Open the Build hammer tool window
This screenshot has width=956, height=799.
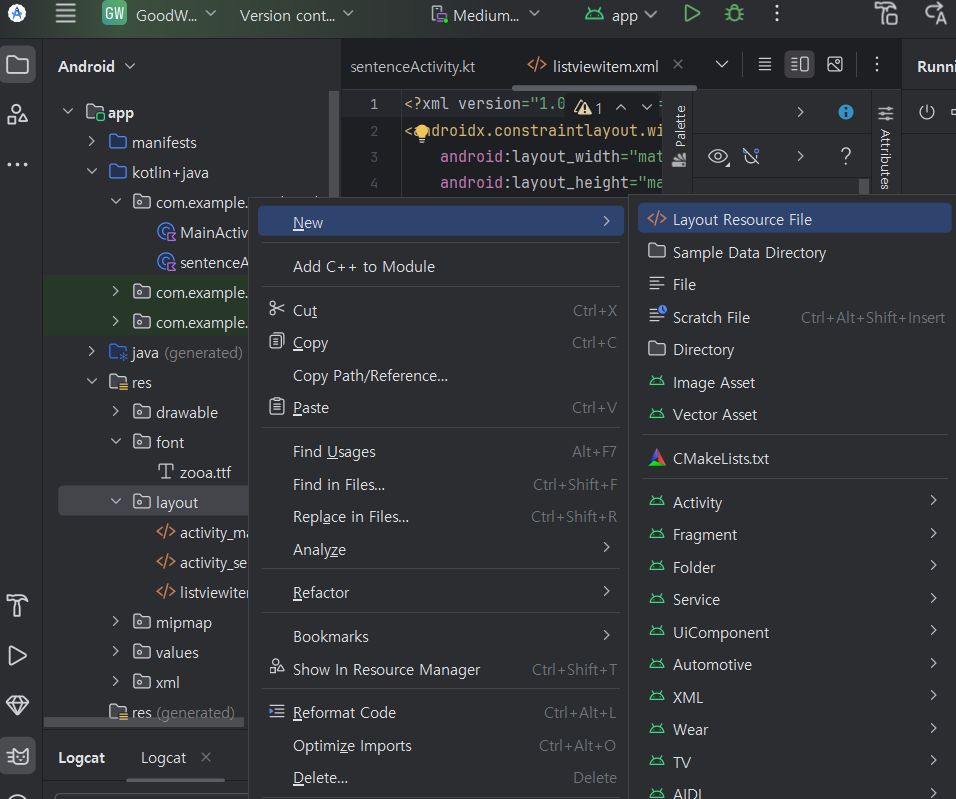tap(18, 606)
